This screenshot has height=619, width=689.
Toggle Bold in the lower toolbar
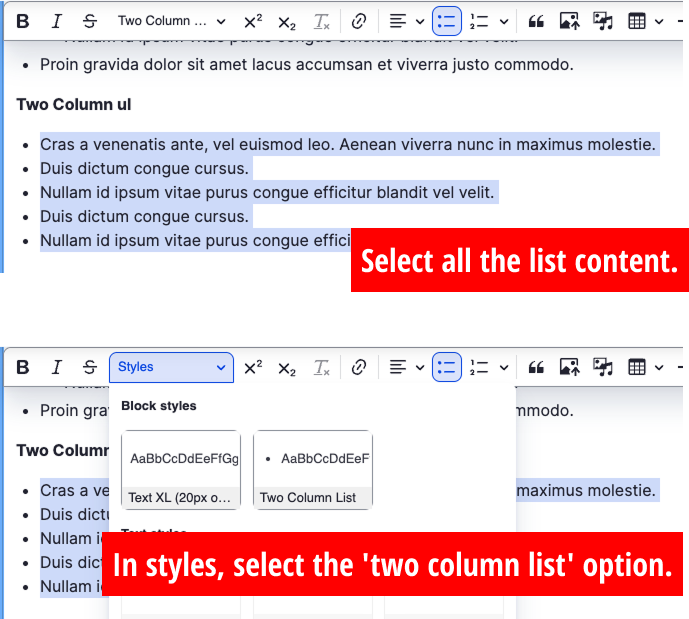[x=23, y=367]
